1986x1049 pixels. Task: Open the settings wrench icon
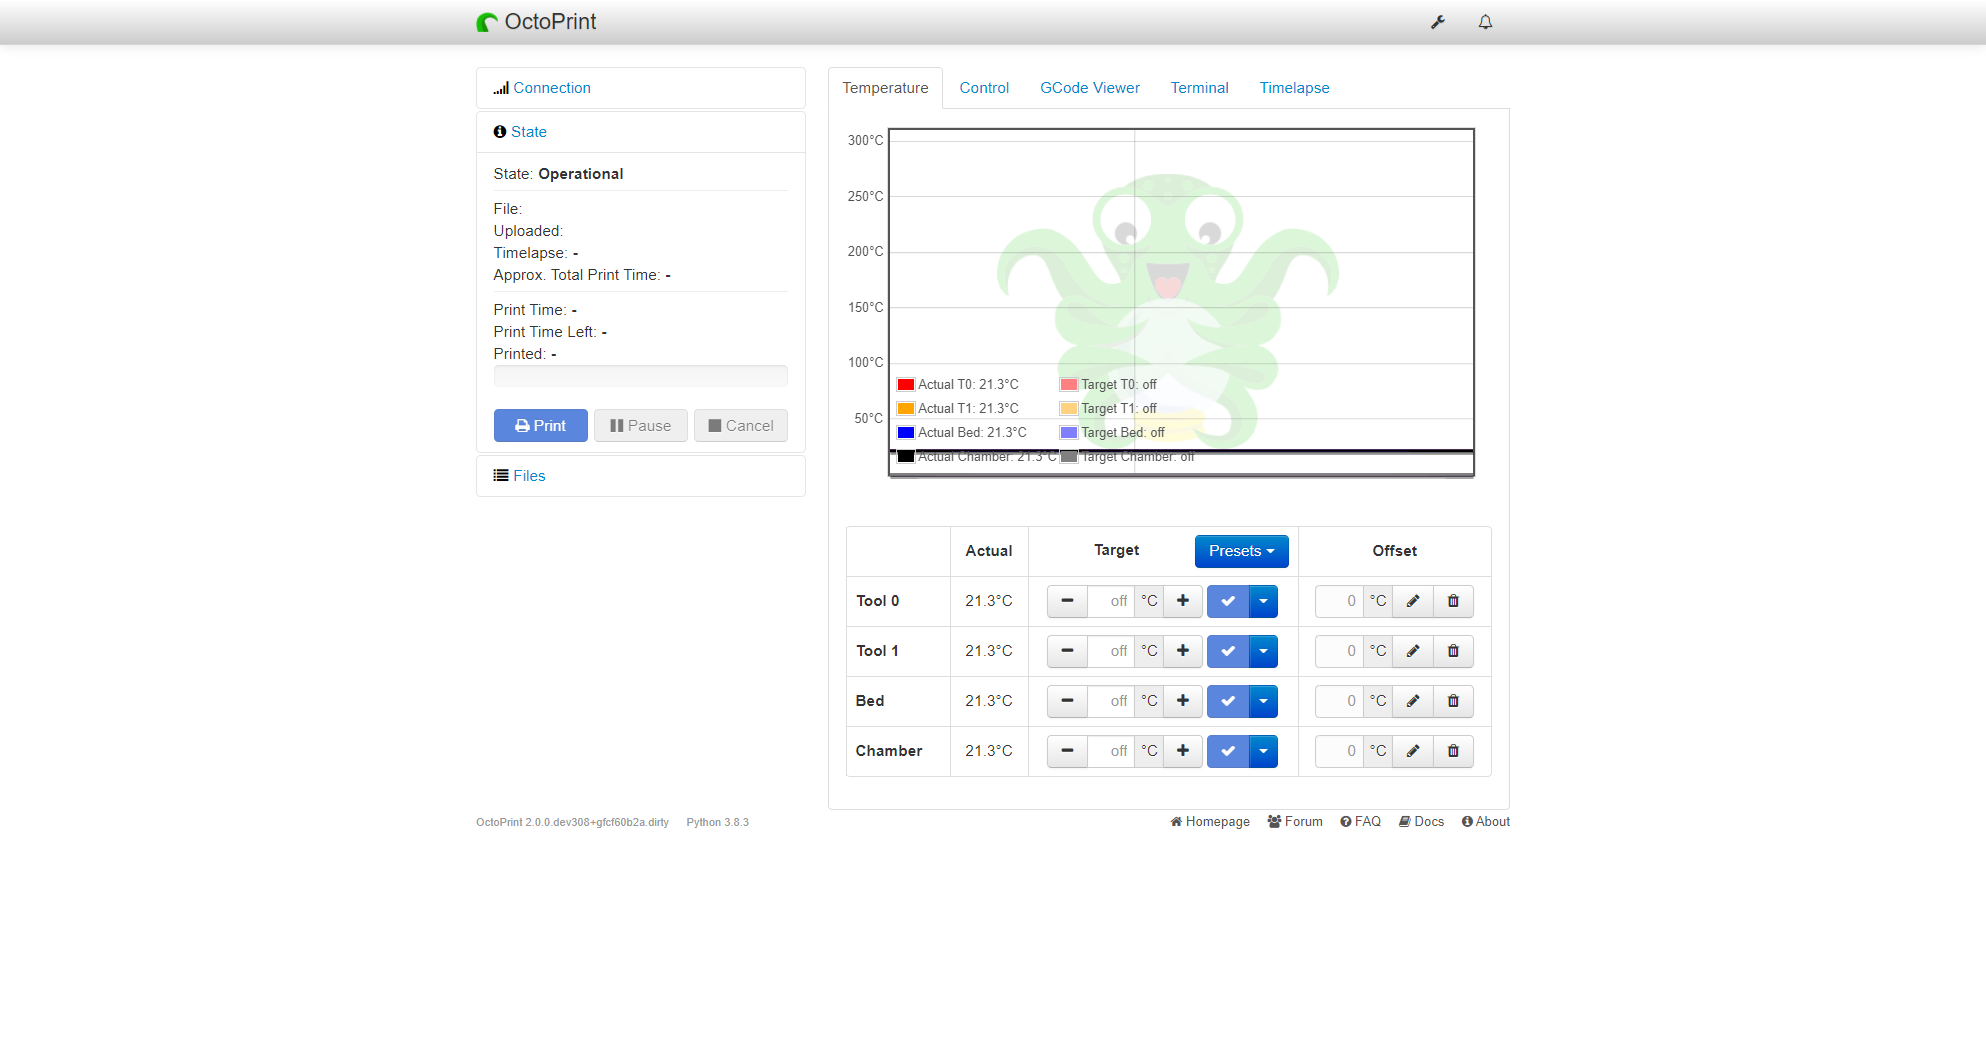pos(1438,22)
